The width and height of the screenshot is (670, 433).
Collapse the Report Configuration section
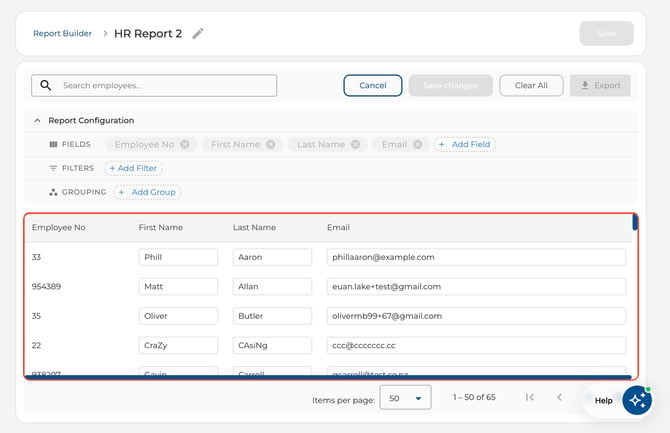pos(37,121)
